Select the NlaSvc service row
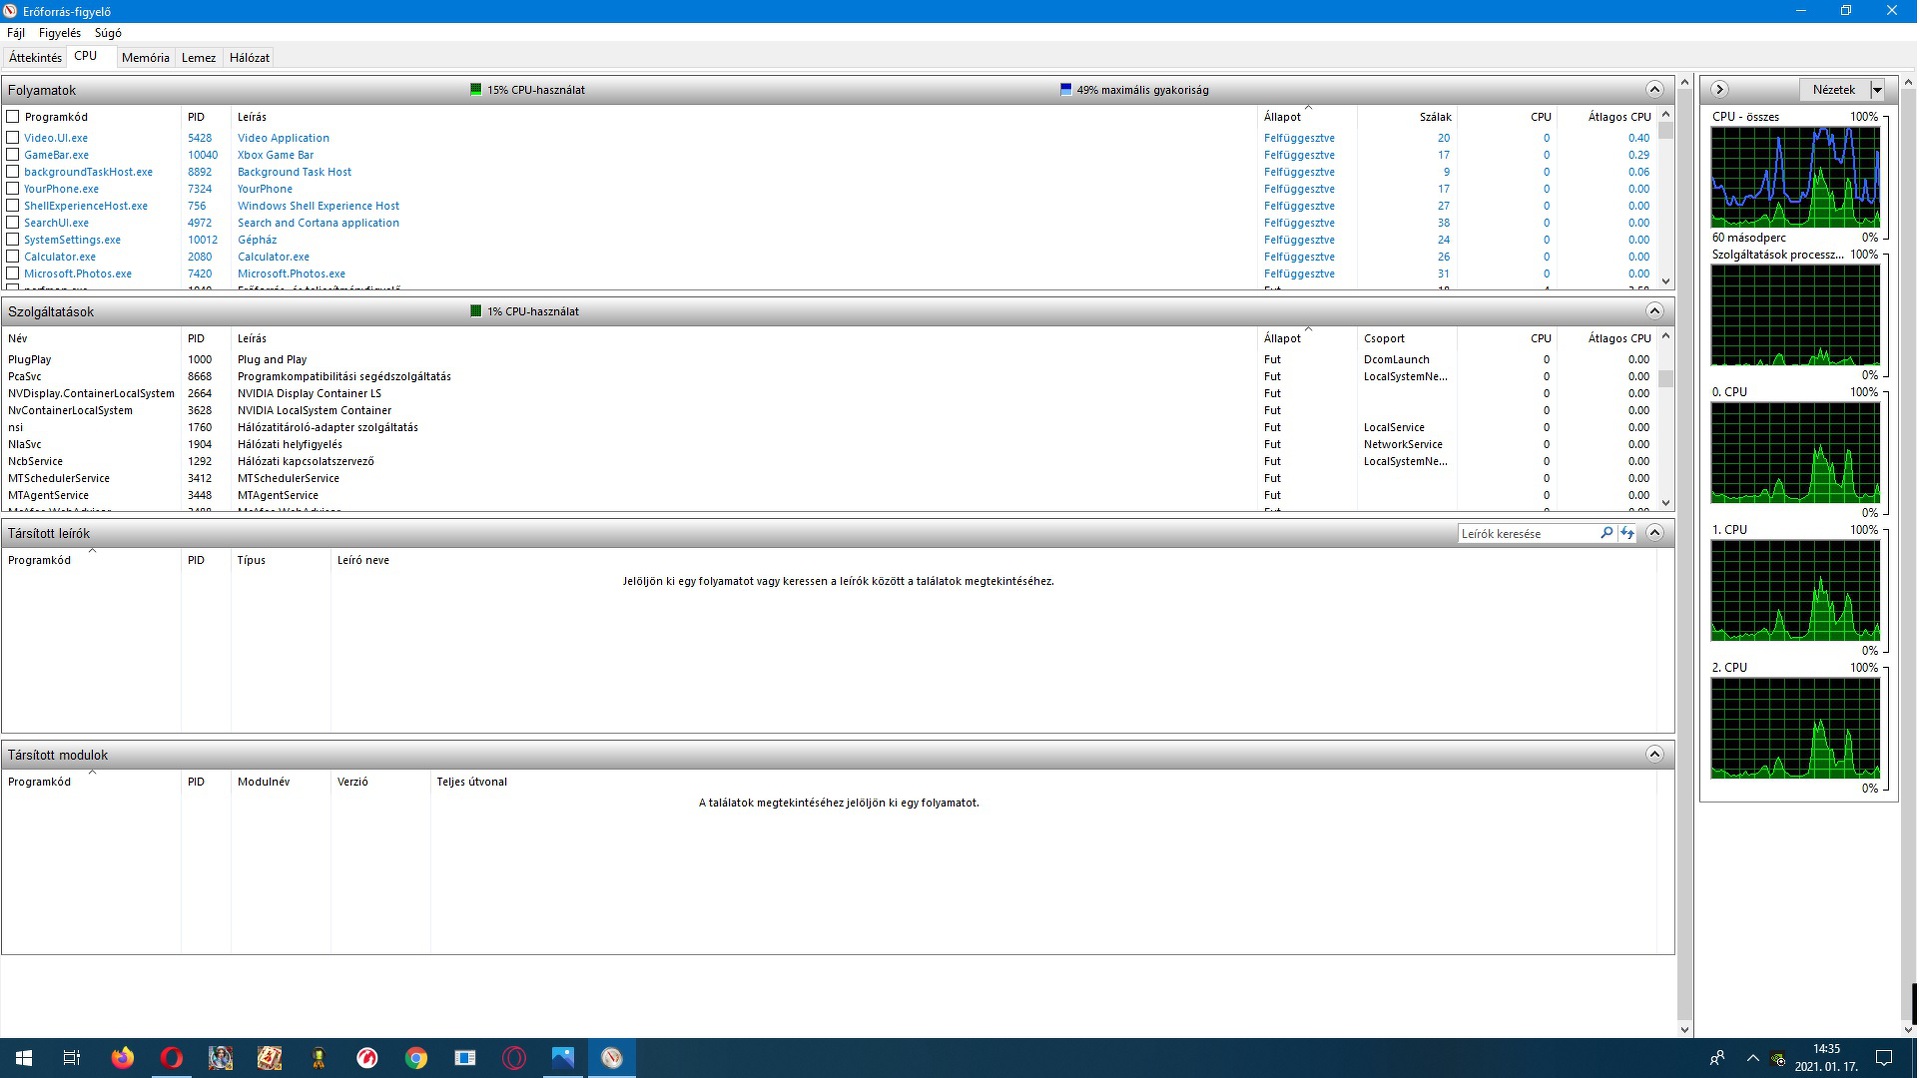The height and width of the screenshot is (1078, 1920). 828,445
